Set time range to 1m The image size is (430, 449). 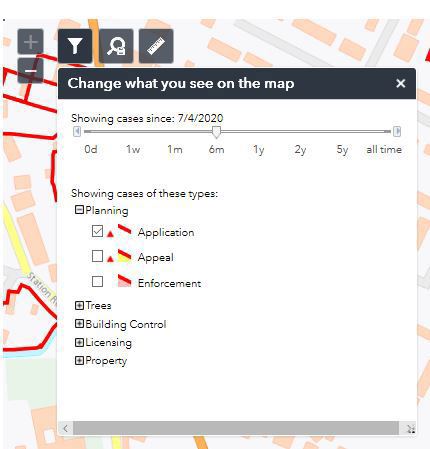[x=175, y=149]
